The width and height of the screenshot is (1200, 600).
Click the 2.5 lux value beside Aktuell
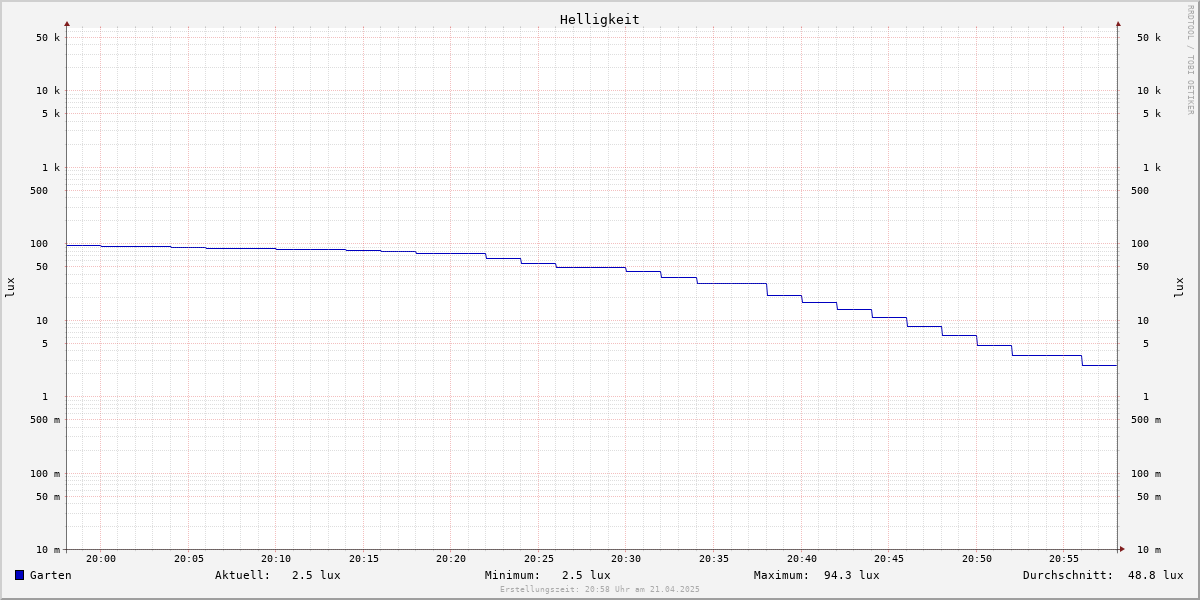pos(316,575)
